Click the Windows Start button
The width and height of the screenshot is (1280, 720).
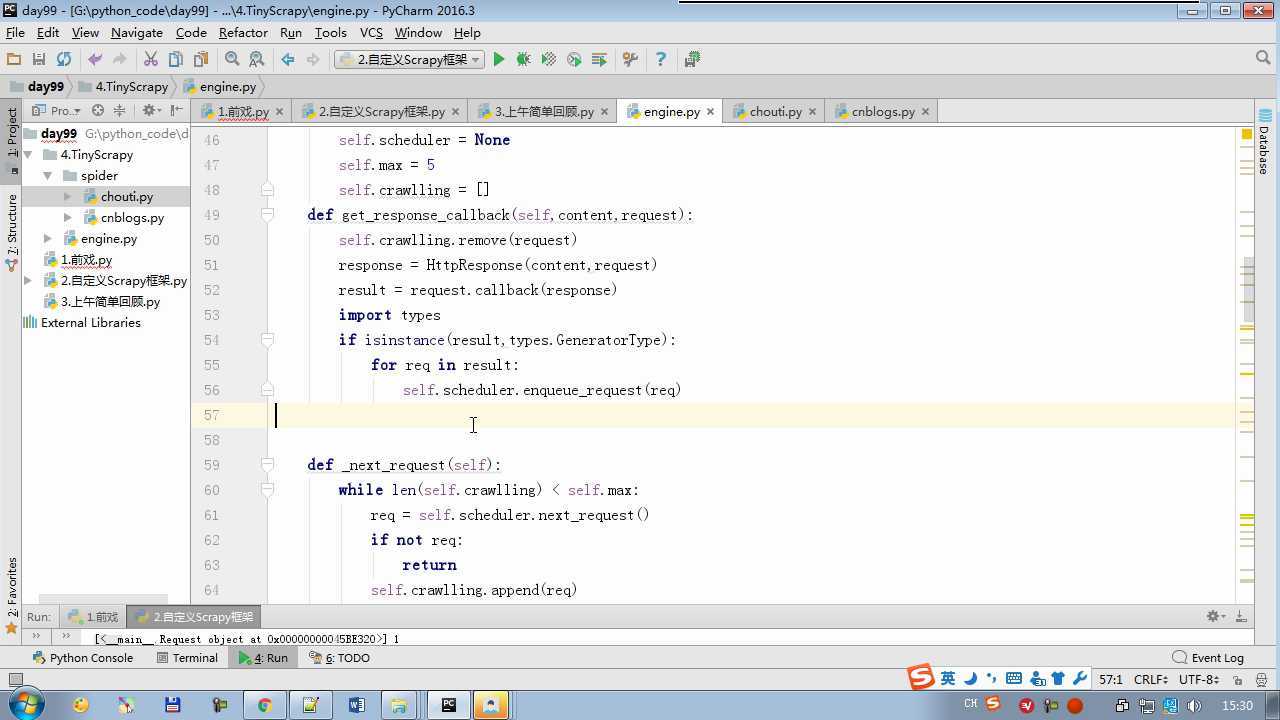[x=26, y=705]
